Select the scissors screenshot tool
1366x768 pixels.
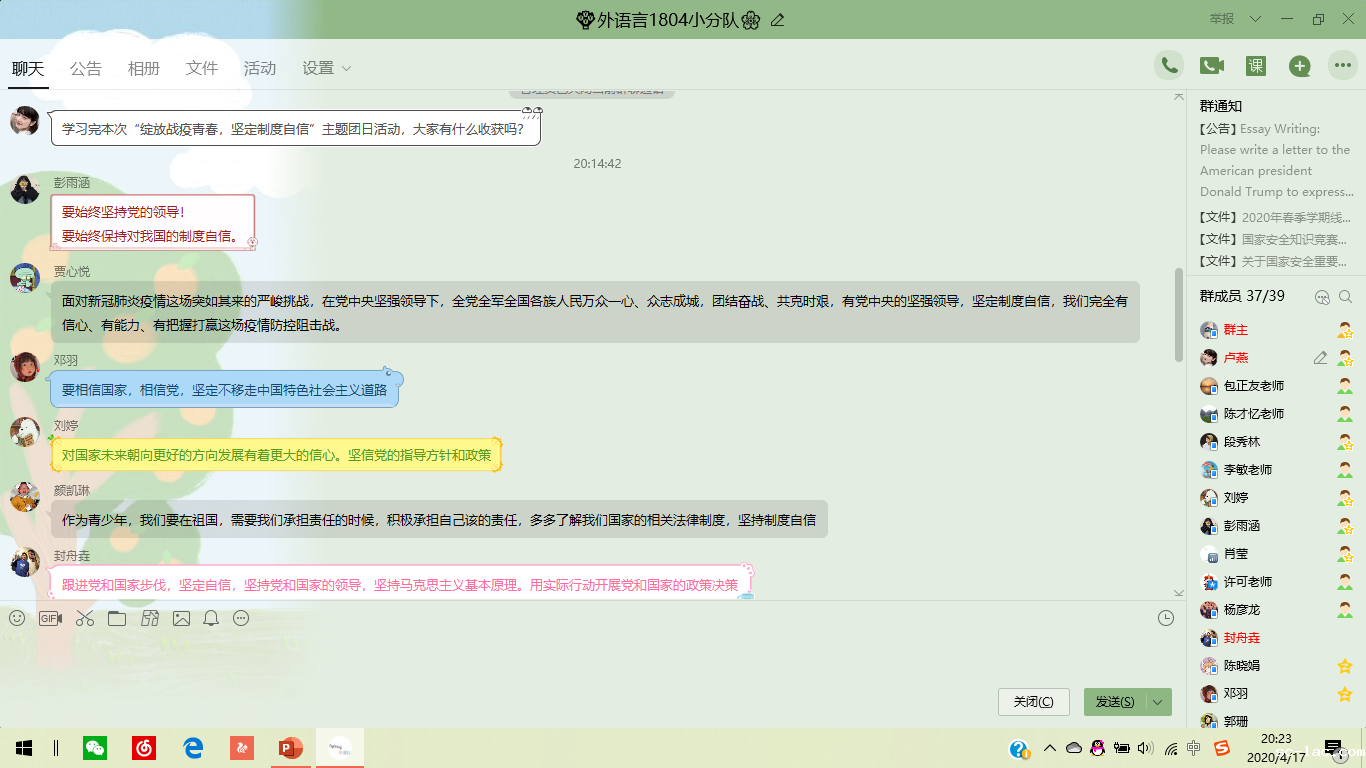coord(85,618)
